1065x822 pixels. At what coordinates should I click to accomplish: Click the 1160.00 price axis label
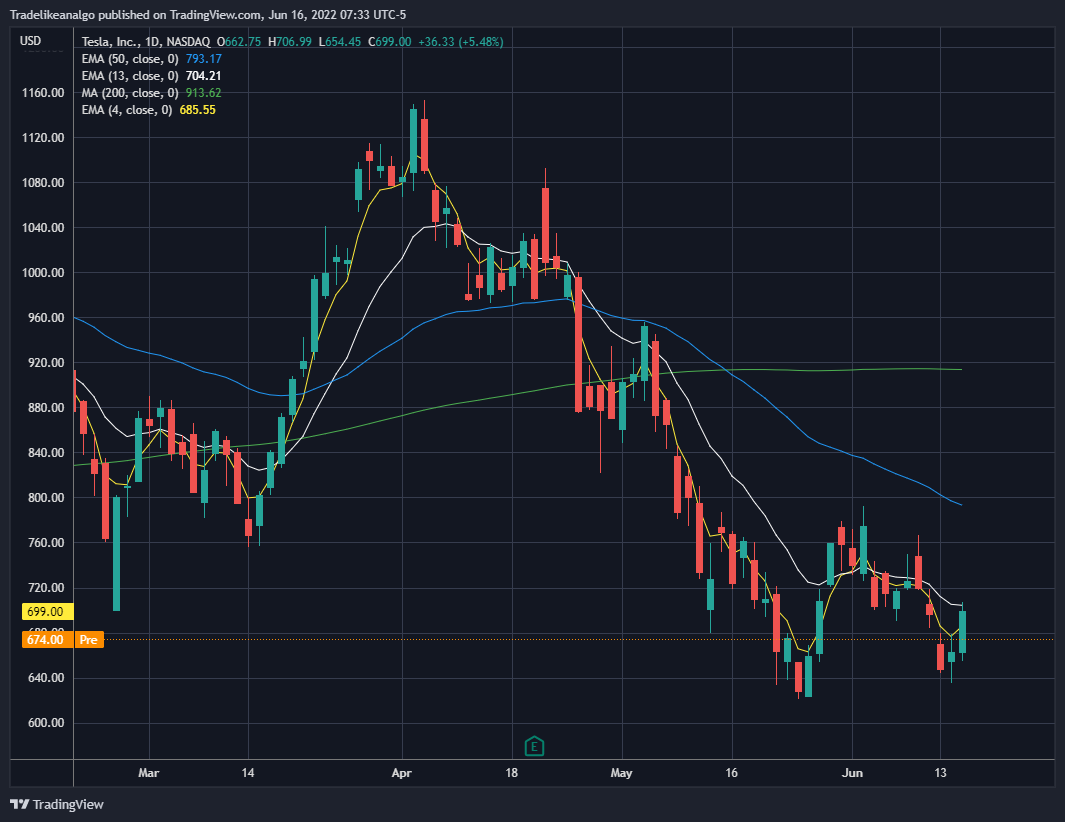[43, 93]
